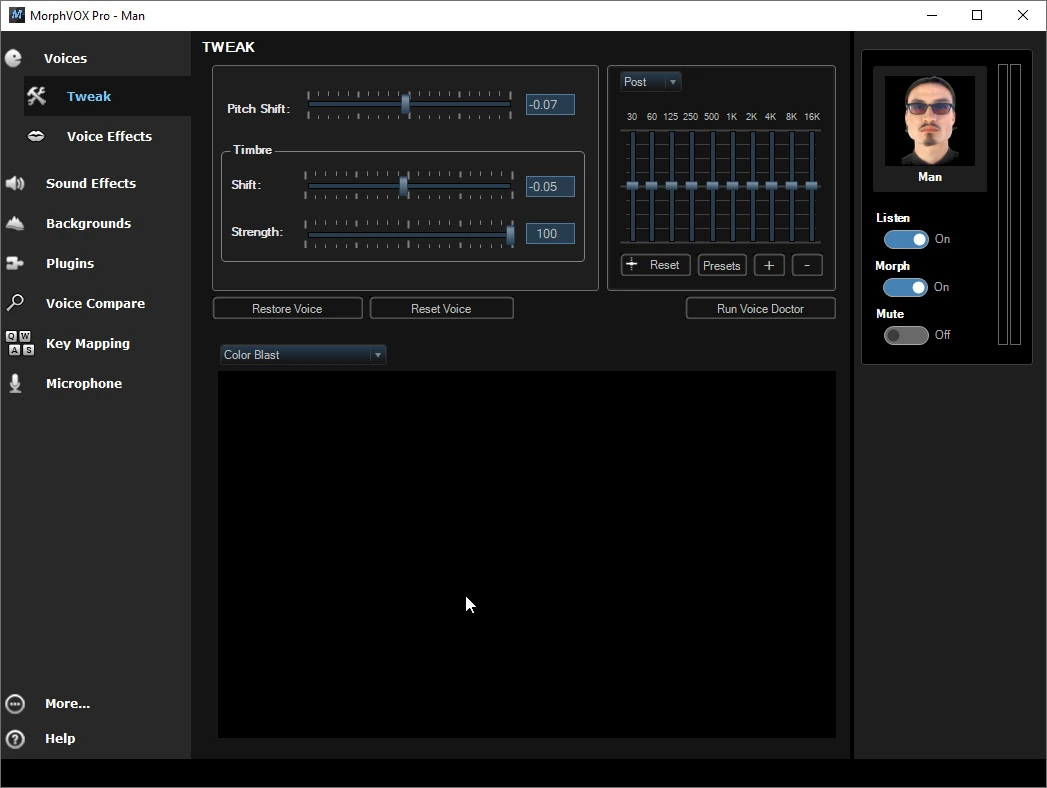1047x788 pixels.
Task: Click the Run Voice Doctor button
Action: click(761, 309)
